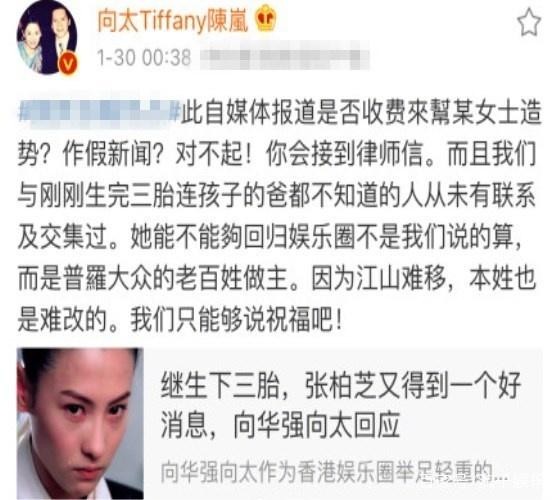
Task: Click the post line mentioning 你会接到律师信
Action: pos(277,153)
